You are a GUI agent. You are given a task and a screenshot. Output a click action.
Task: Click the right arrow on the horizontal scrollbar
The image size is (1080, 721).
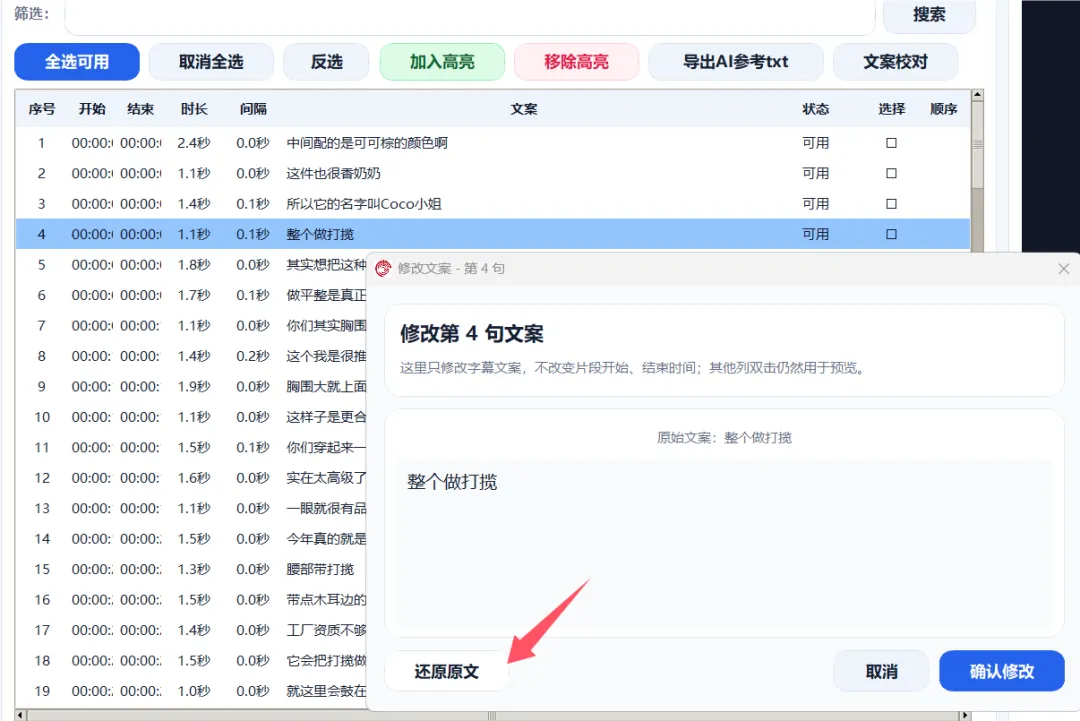pyautogui.click(x=965, y=715)
